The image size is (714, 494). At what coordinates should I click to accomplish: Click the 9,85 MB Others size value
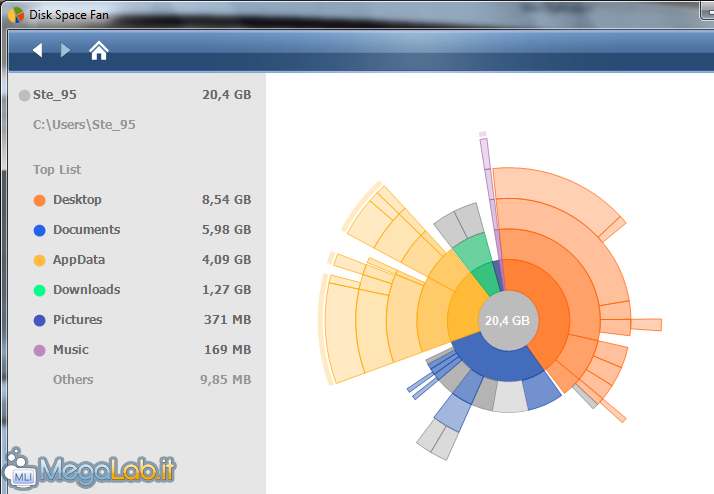(226, 380)
